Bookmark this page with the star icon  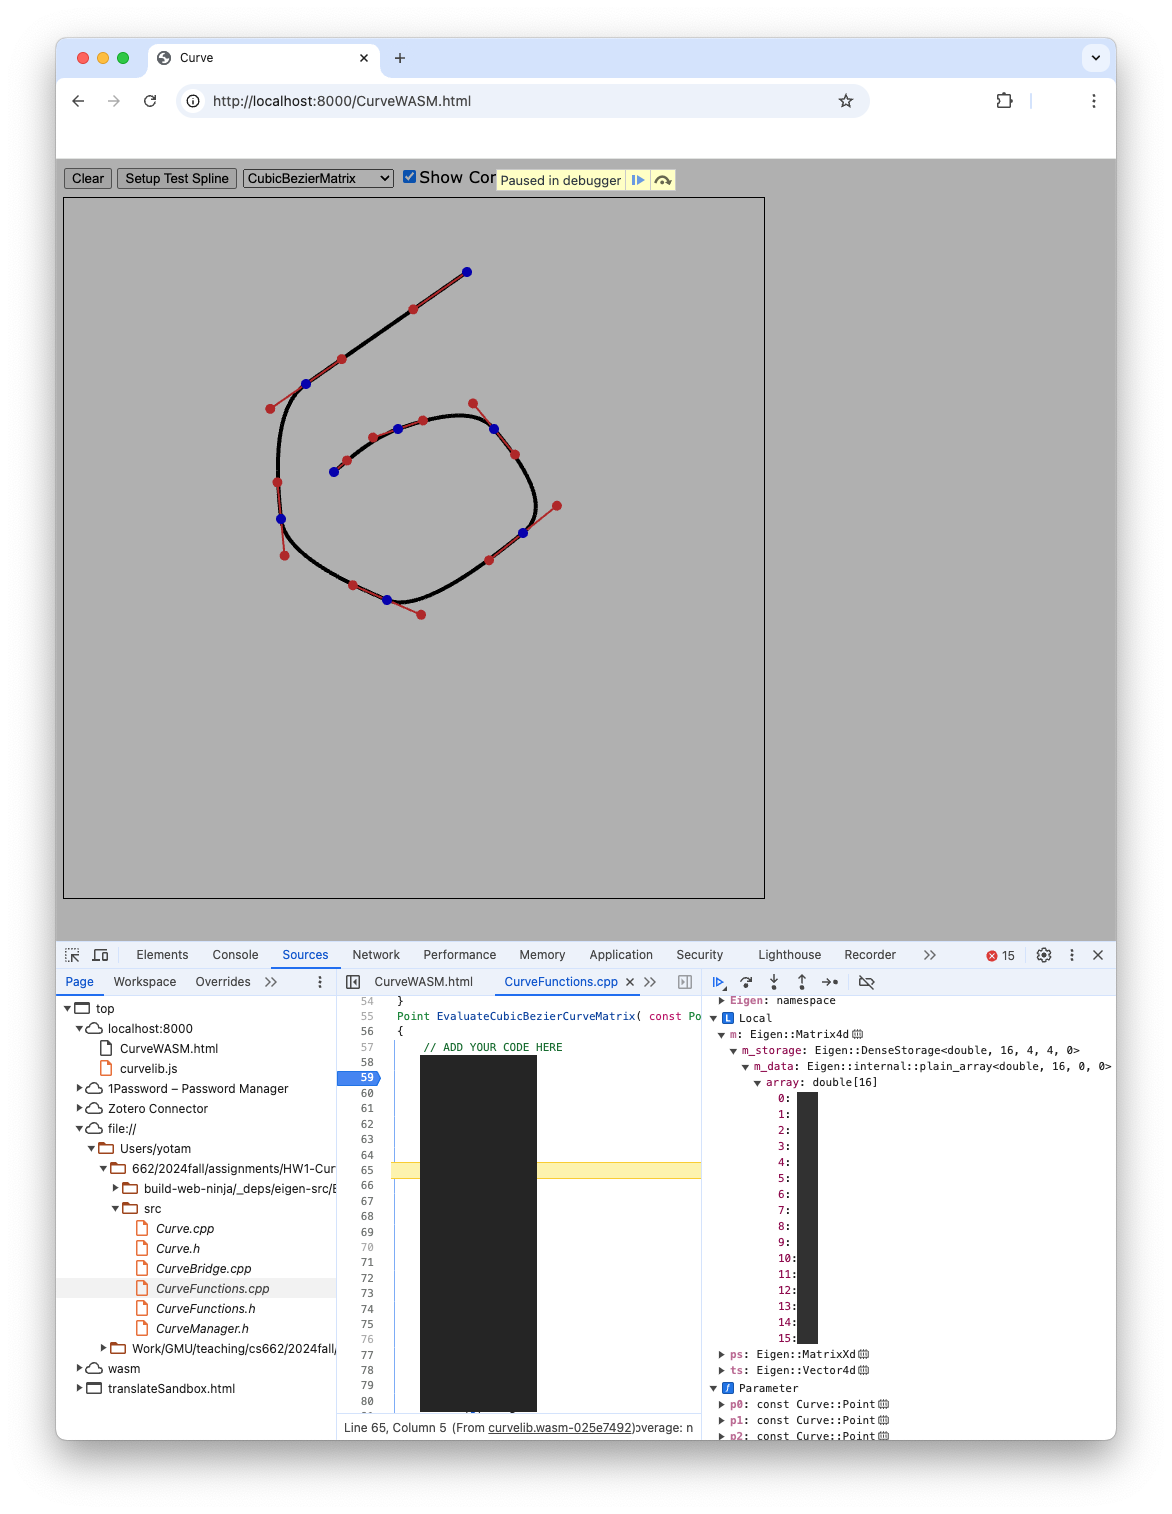tap(846, 101)
